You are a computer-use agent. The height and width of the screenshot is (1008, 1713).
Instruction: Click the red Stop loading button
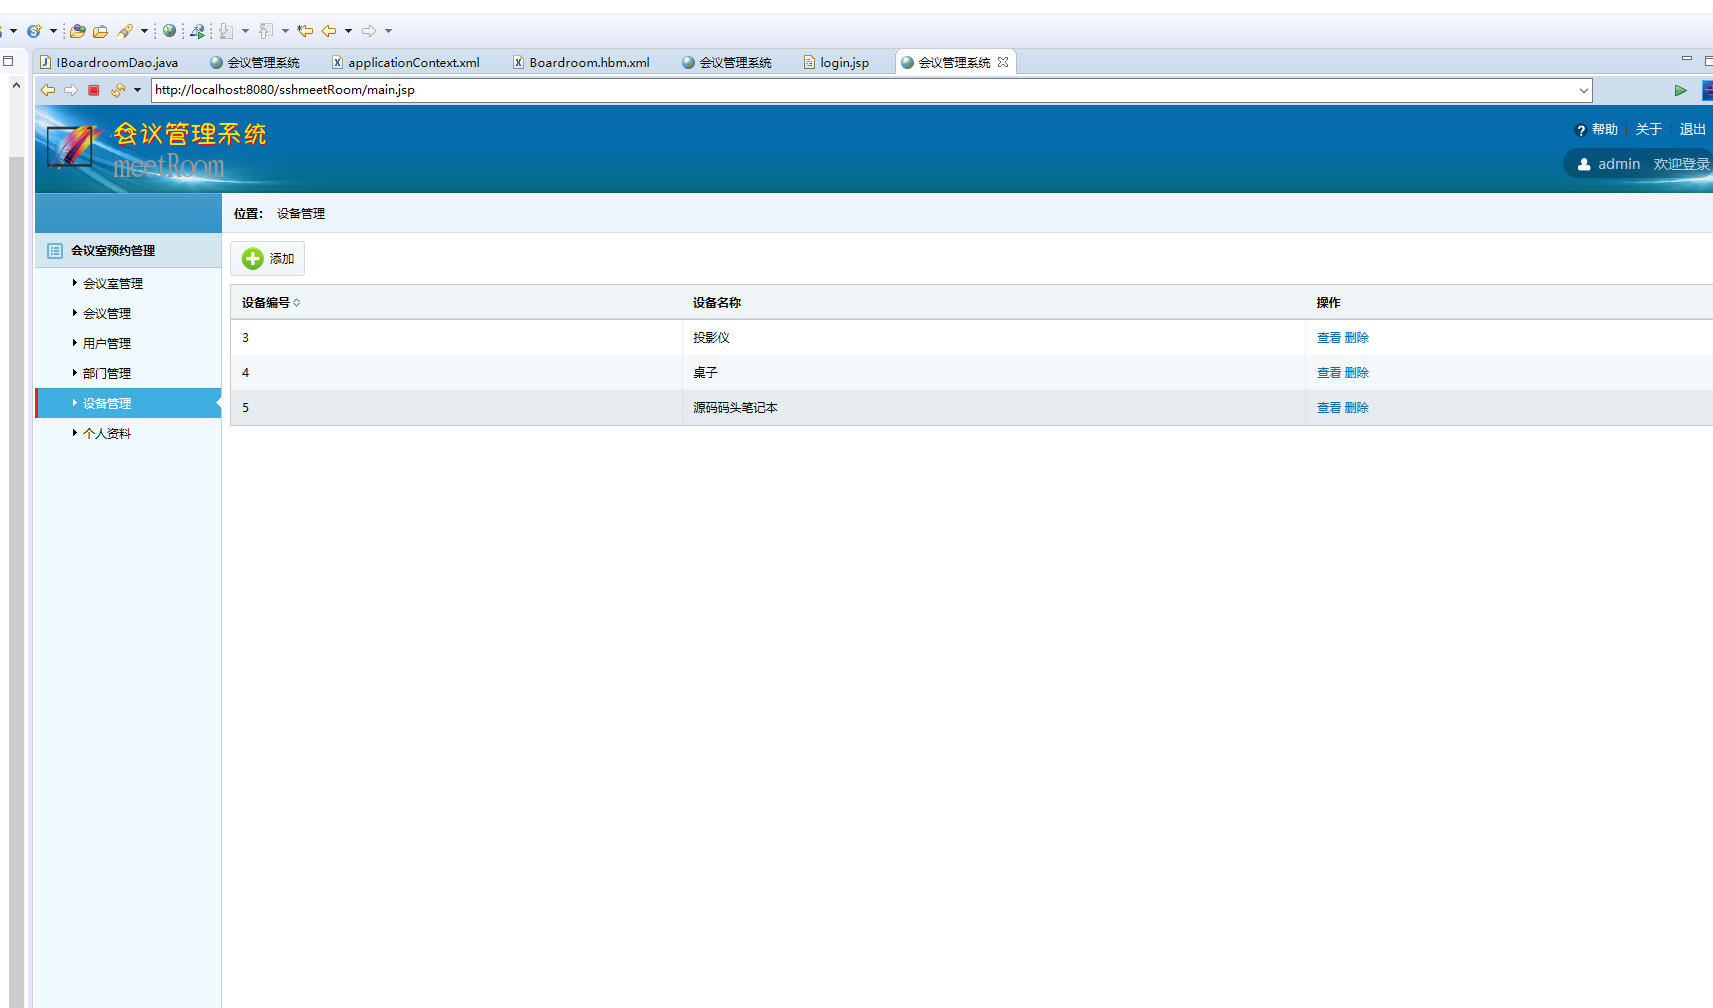pyautogui.click(x=94, y=90)
